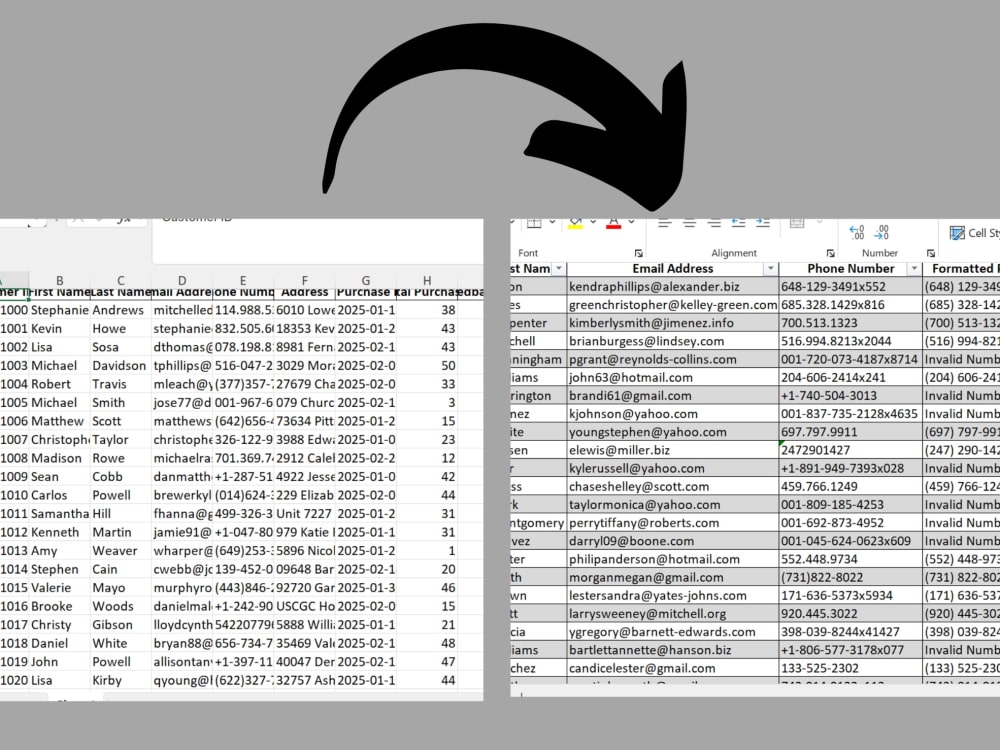Click the Decrease Decimal icon
The width and height of the screenshot is (1000, 750).
point(881,232)
